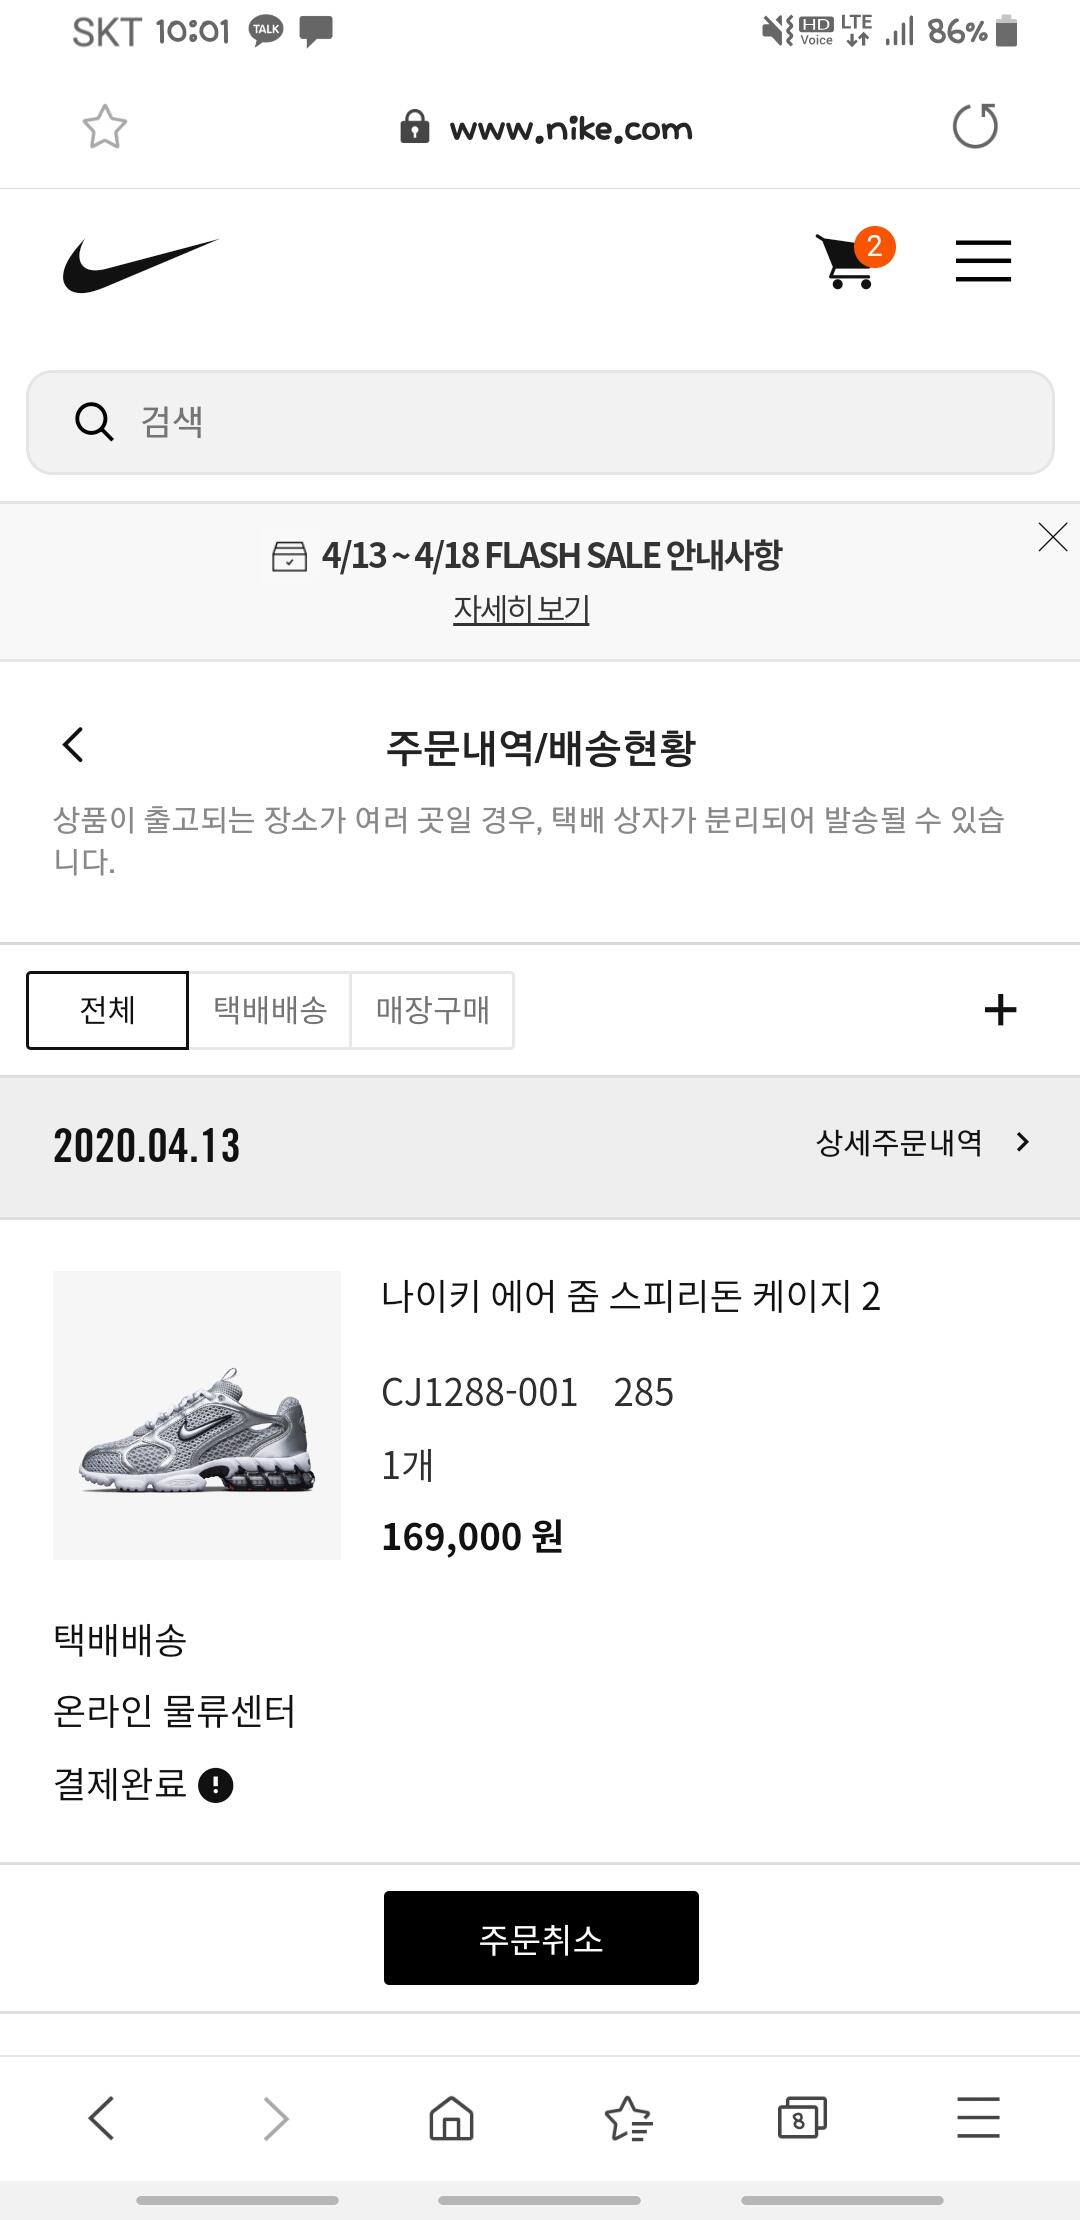
Task: Switch to the 매장구매 tab
Action: 432,1010
